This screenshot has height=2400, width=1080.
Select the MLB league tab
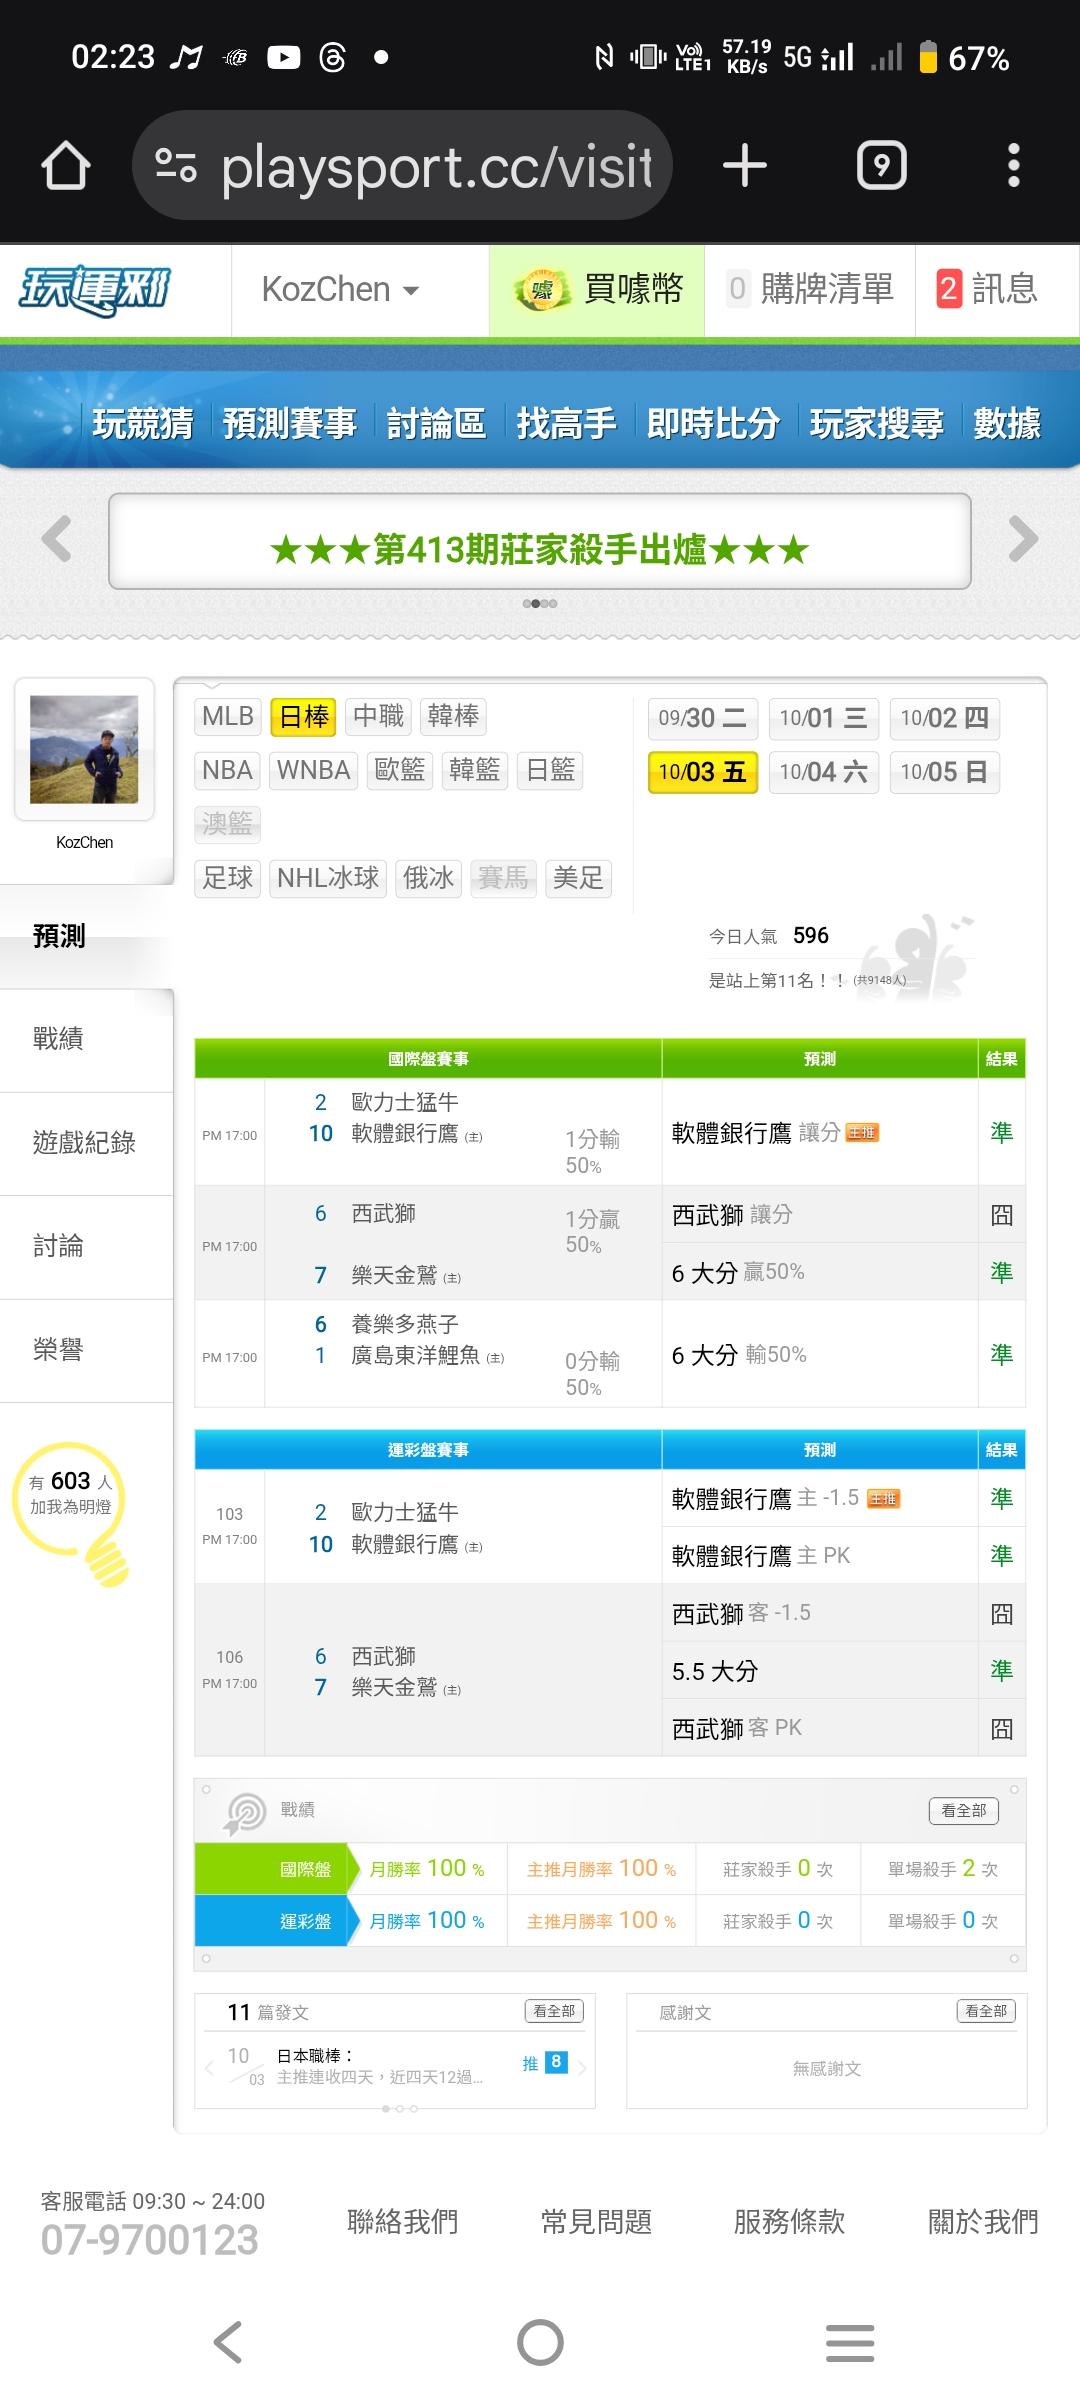[x=228, y=716]
